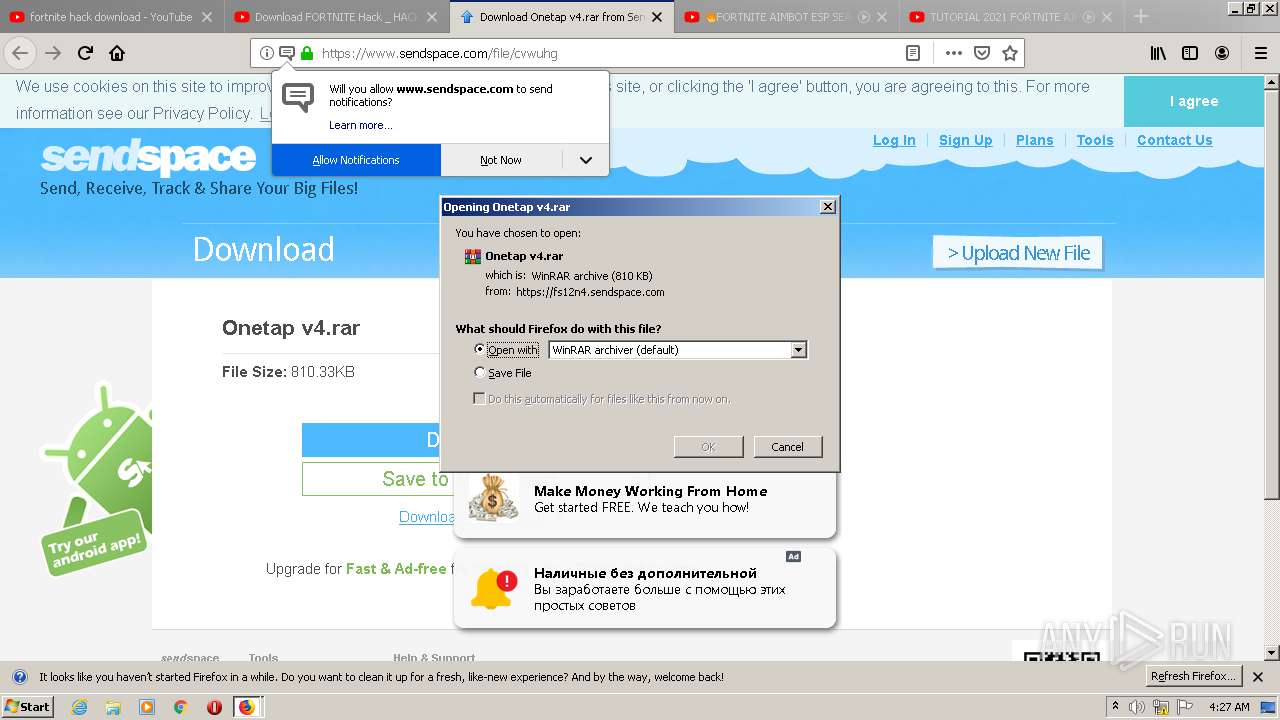Open the Sign Up link

965,140
